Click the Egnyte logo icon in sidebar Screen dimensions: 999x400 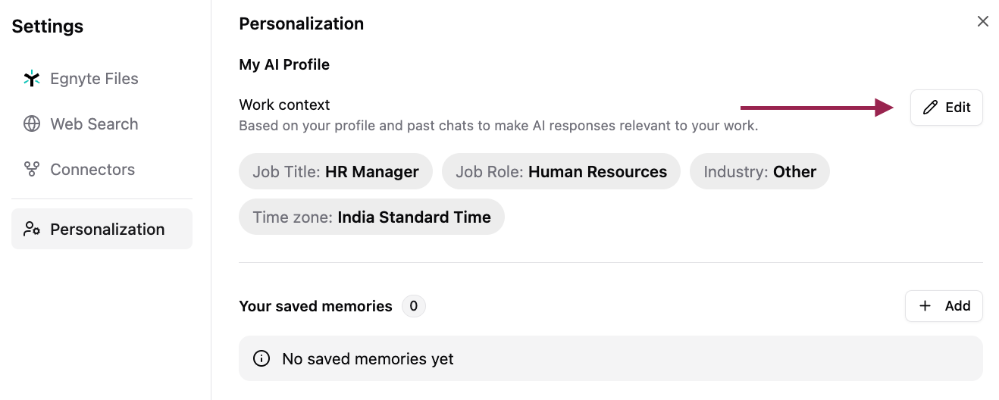pyautogui.click(x=31, y=78)
